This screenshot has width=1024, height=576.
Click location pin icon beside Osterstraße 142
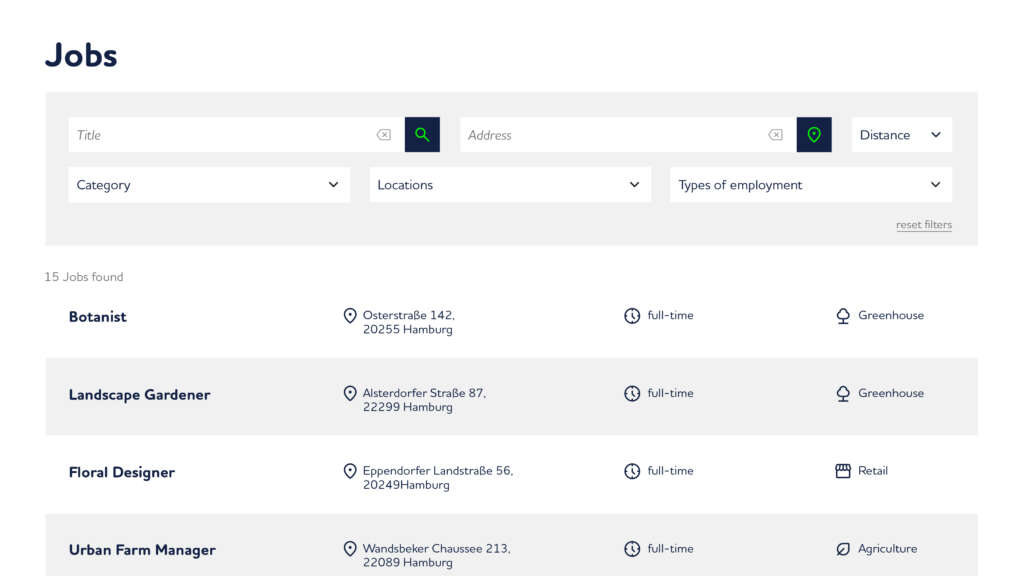350,315
